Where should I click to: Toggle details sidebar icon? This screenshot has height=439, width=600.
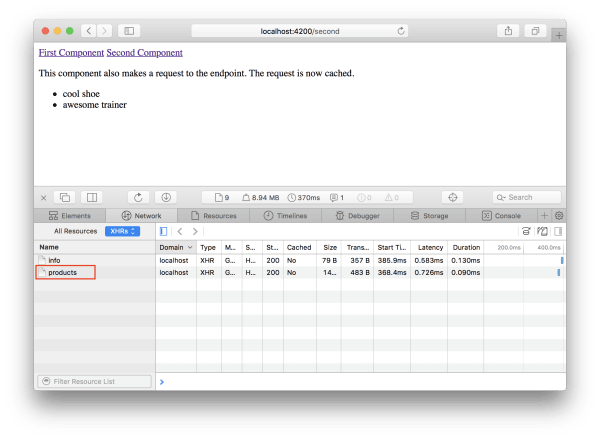click(x=558, y=231)
